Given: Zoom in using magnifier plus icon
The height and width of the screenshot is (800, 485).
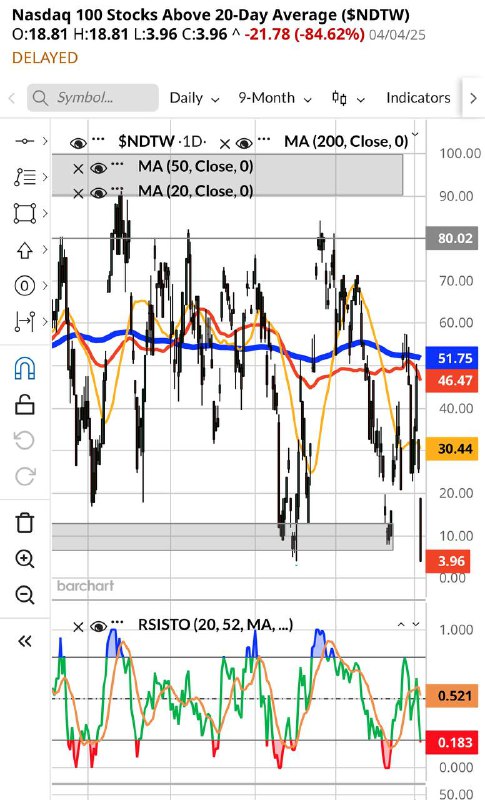Looking at the screenshot, I should coord(24,559).
